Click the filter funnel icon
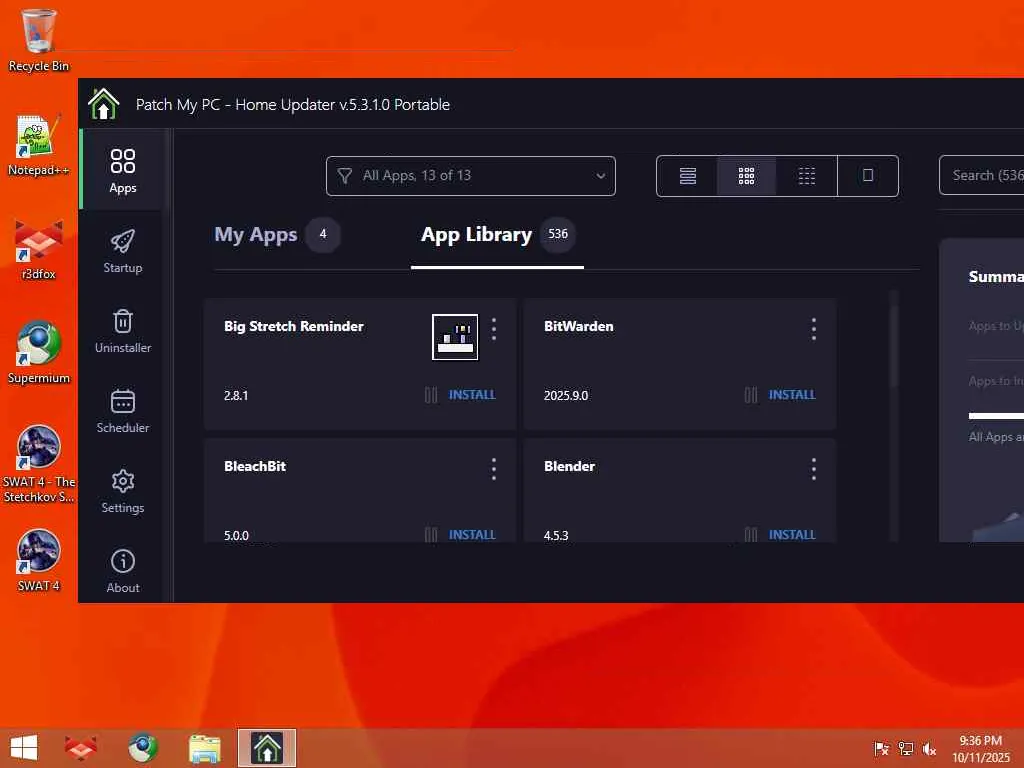The height and width of the screenshot is (768, 1024). pyautogui.click(x=345, y=176)
